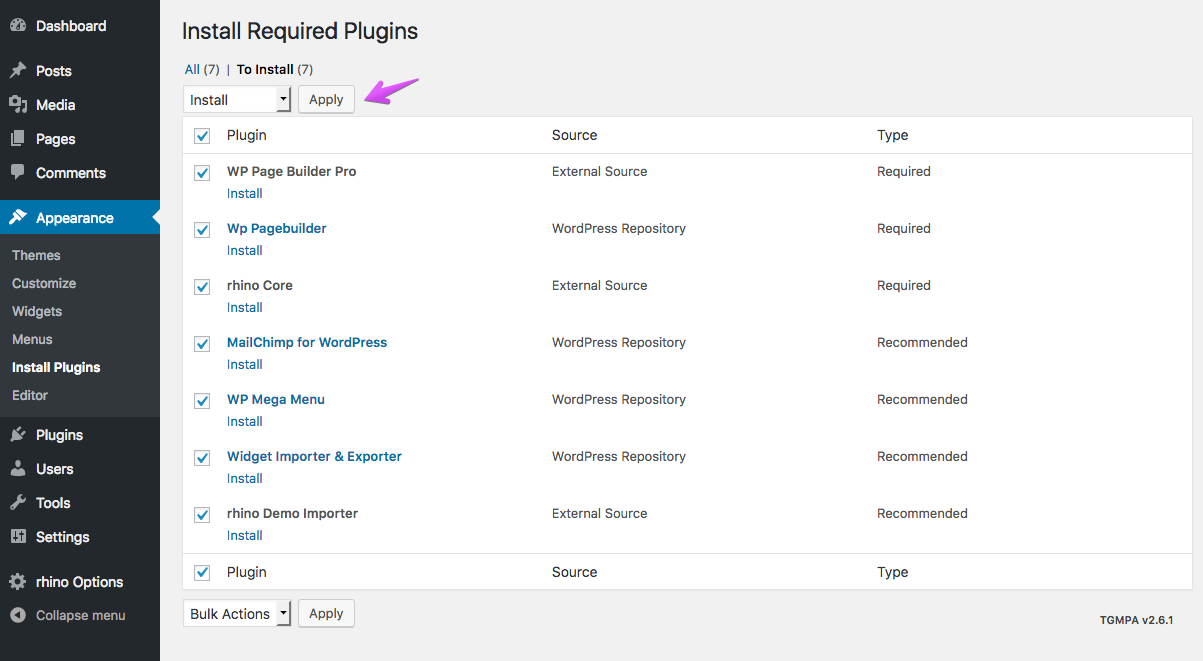Click the TGMPA v2.6.1 version text
The image size is (1203, 661).
(x=1136, y=620)
